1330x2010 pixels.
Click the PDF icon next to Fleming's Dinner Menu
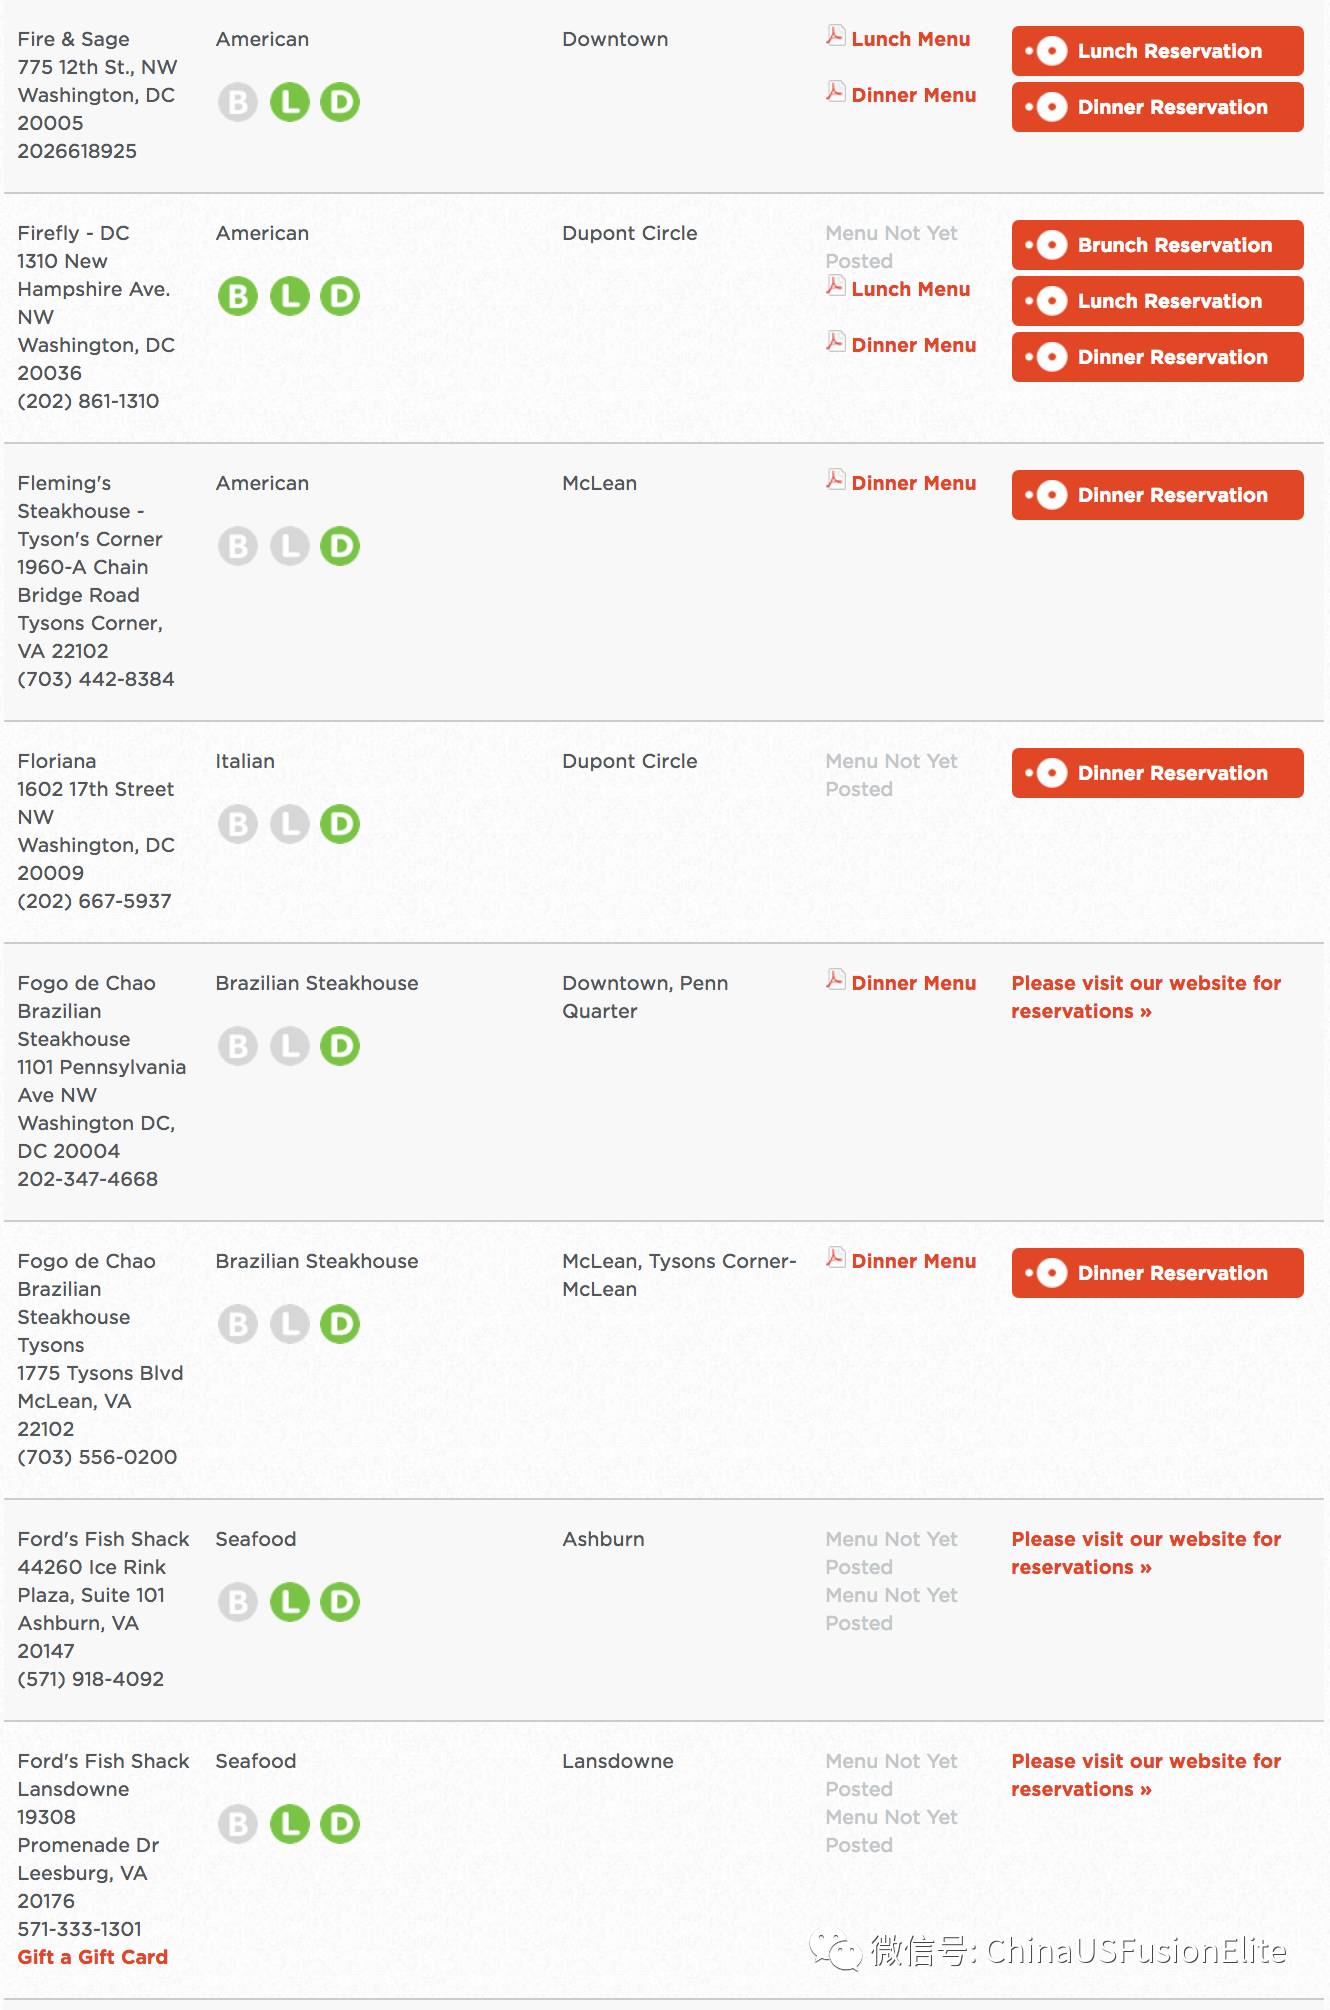[835, 480]
